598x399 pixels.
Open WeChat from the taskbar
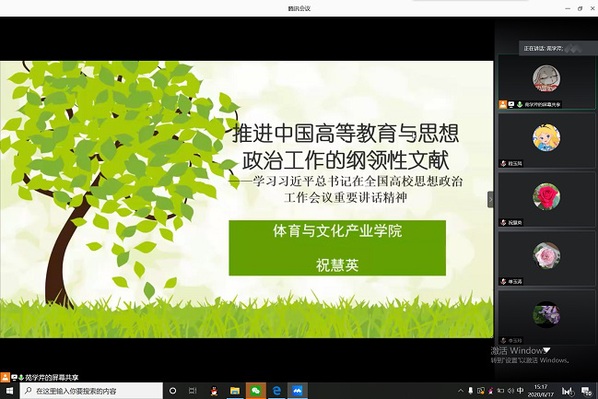[255, 391]
